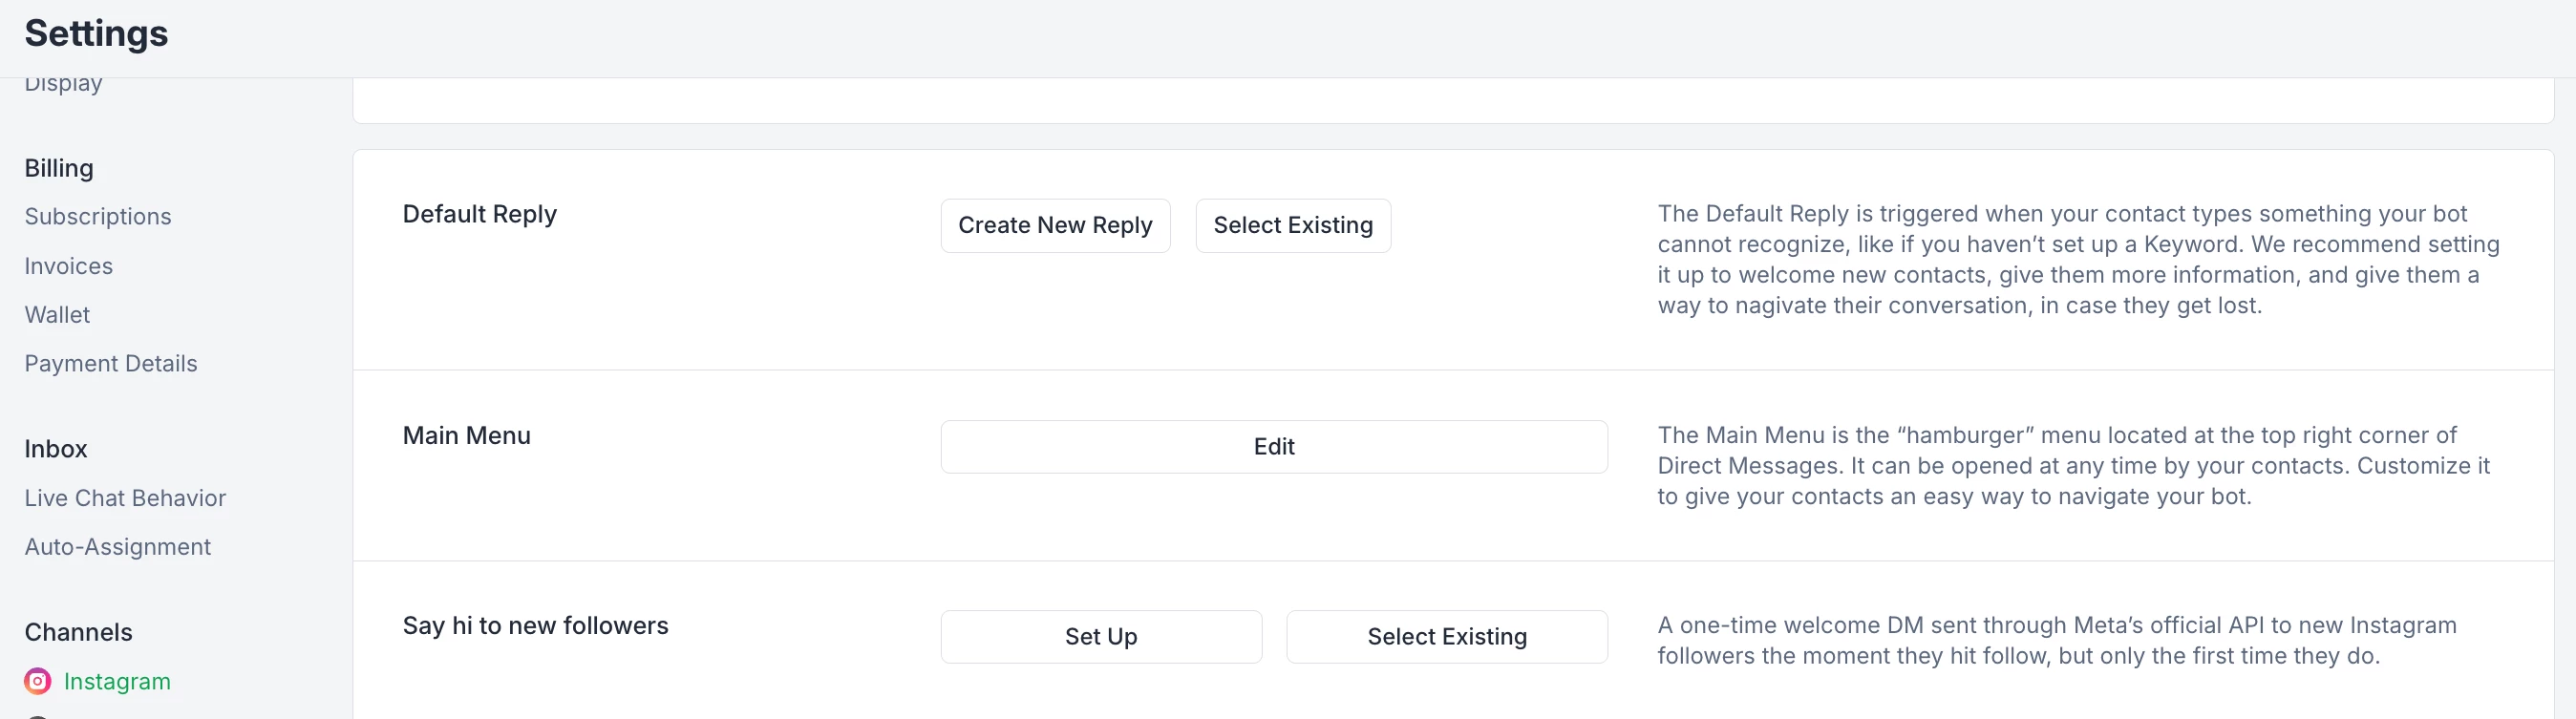Click the Inbox section header
2576x719 pixels.
point(56,449)
